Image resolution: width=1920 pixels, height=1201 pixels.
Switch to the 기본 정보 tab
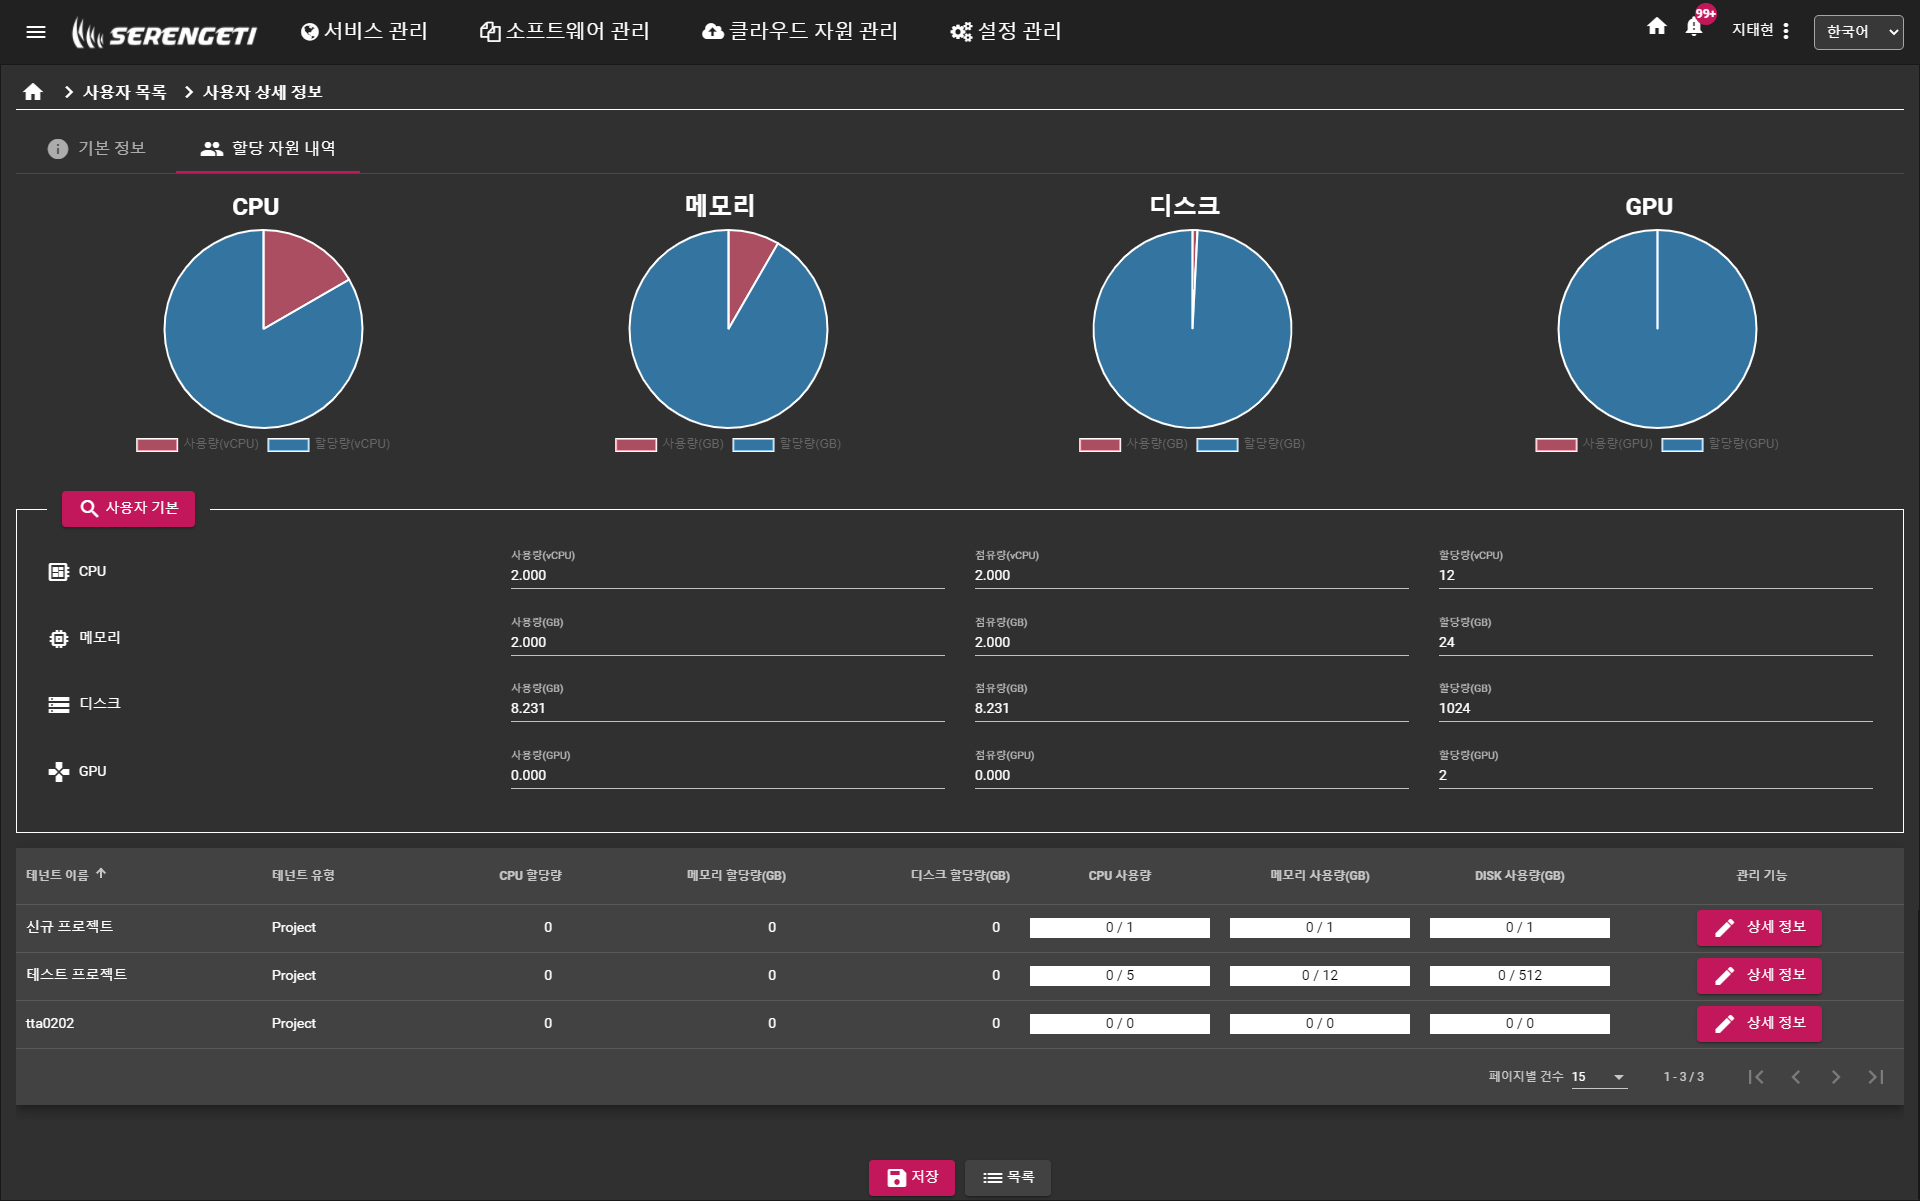(97, 148)
